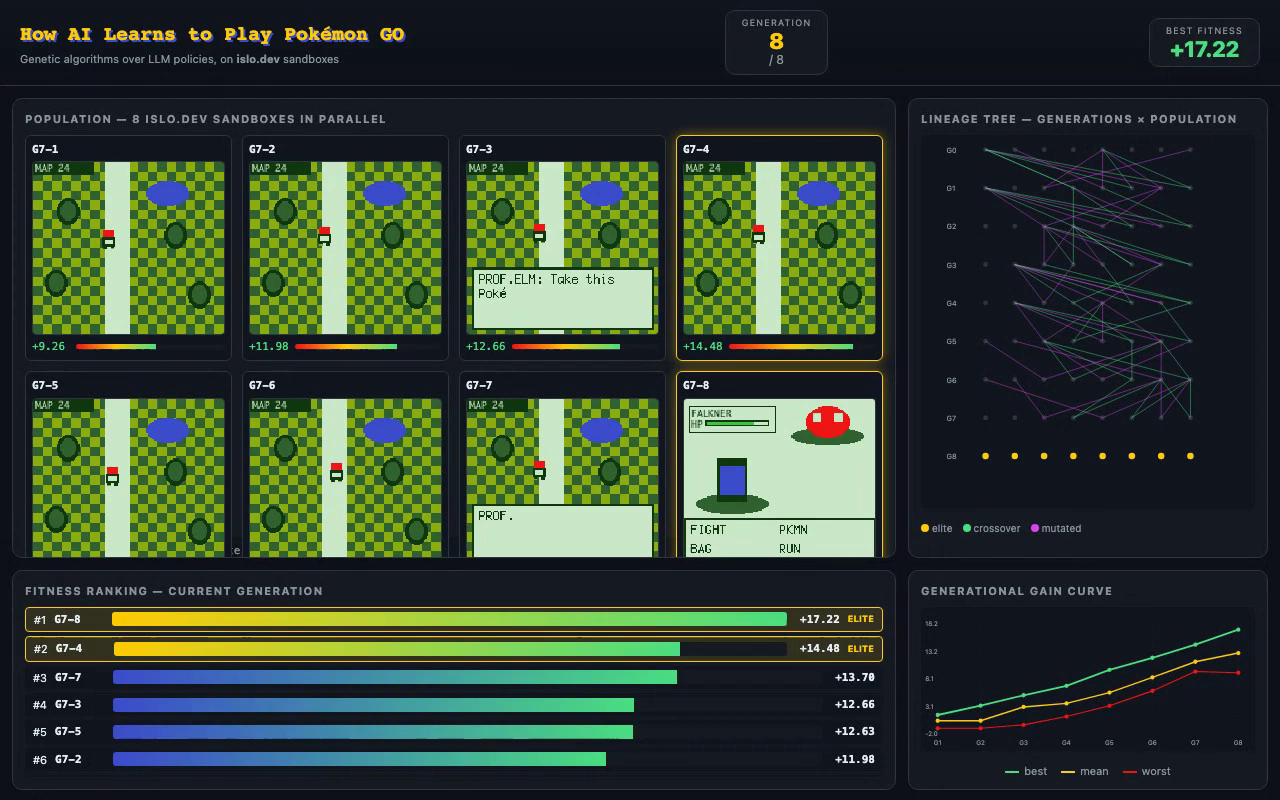Open the G7-6 sandbox game thumbnail
This screenshot has width=1280, height=800.
(x=345, y=478)
